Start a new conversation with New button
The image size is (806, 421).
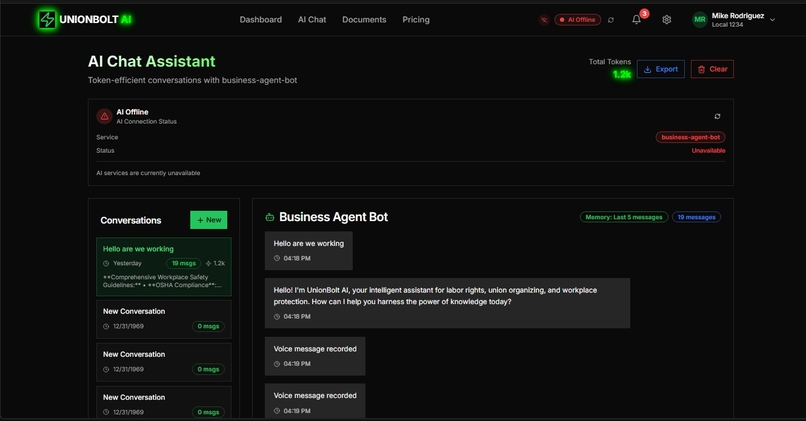(x=209, y=220)
